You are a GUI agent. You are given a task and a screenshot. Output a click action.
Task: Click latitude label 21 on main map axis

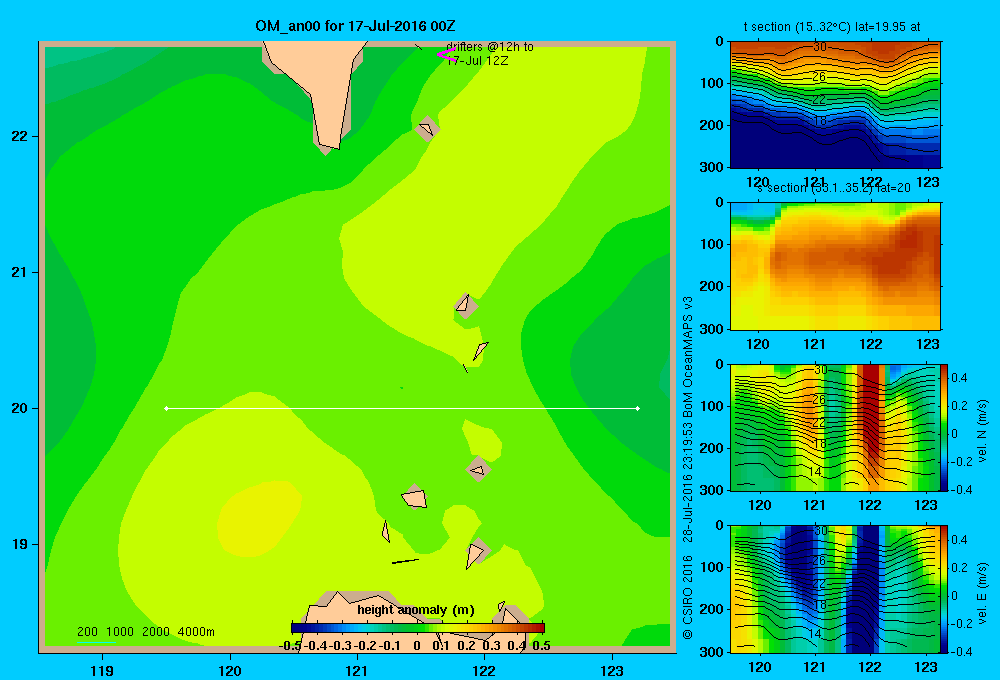20,272
